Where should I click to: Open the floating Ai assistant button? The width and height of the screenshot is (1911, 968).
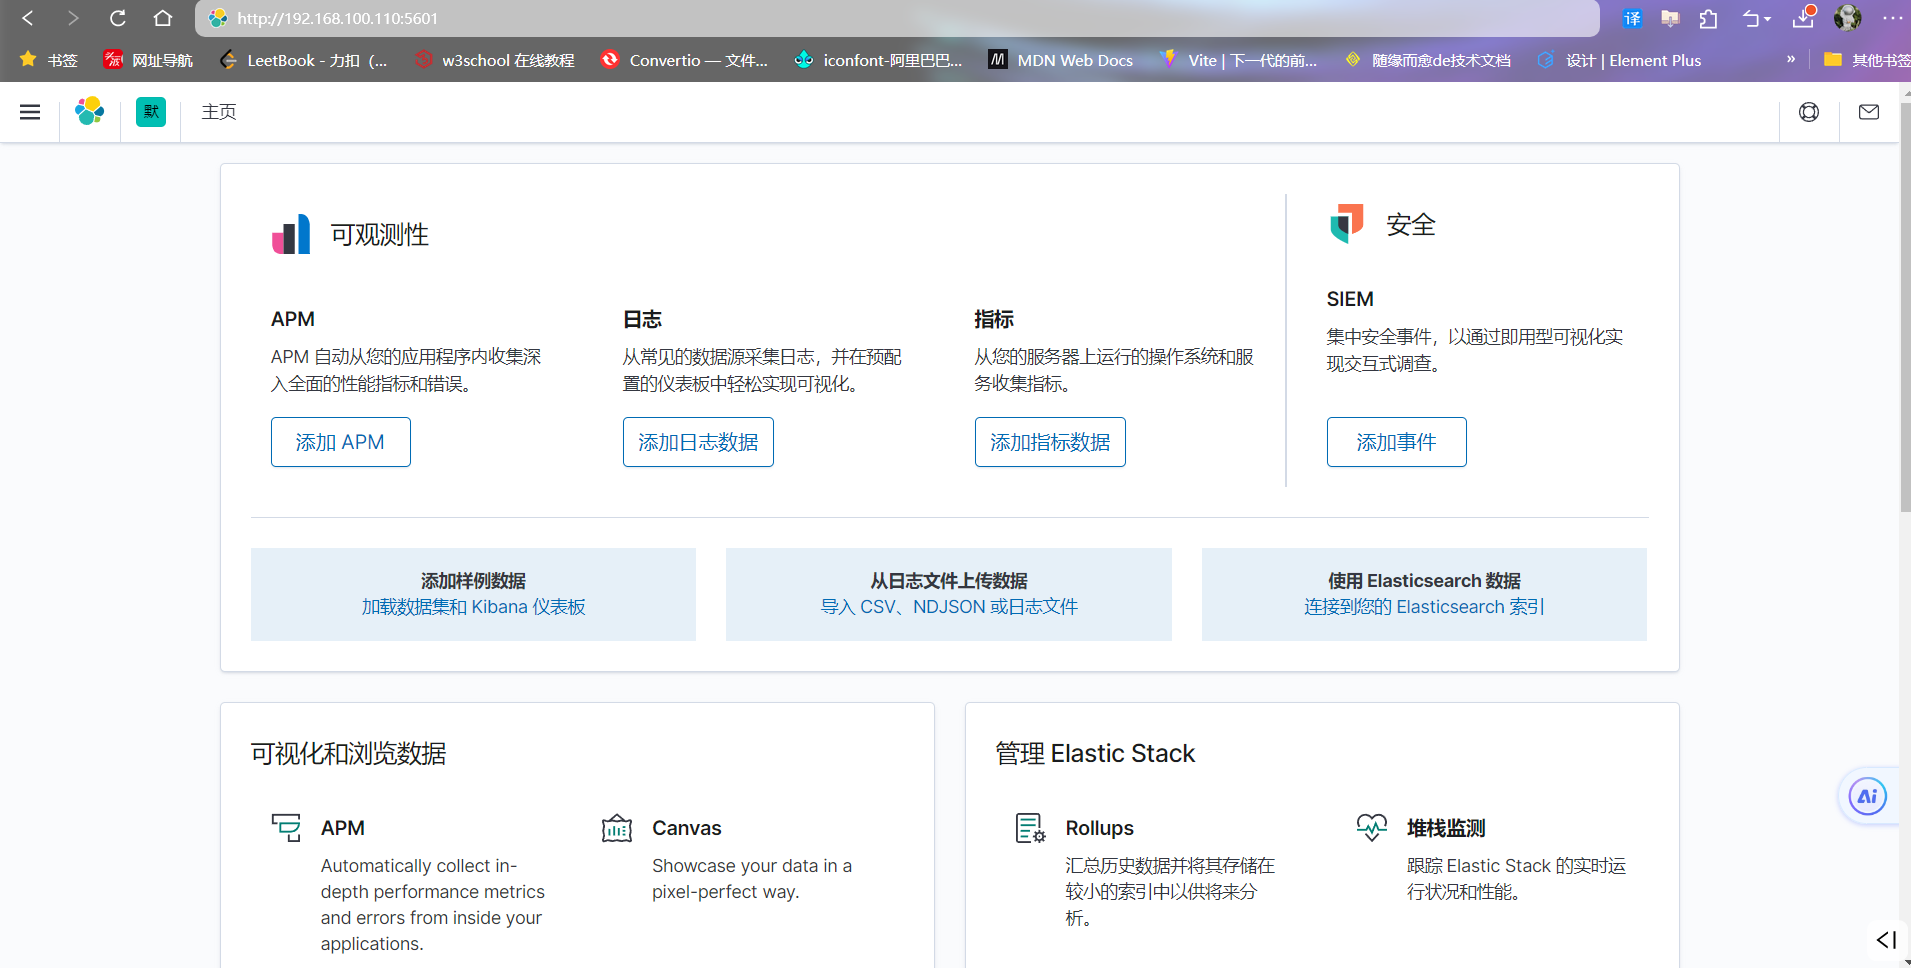(1867, 797)
